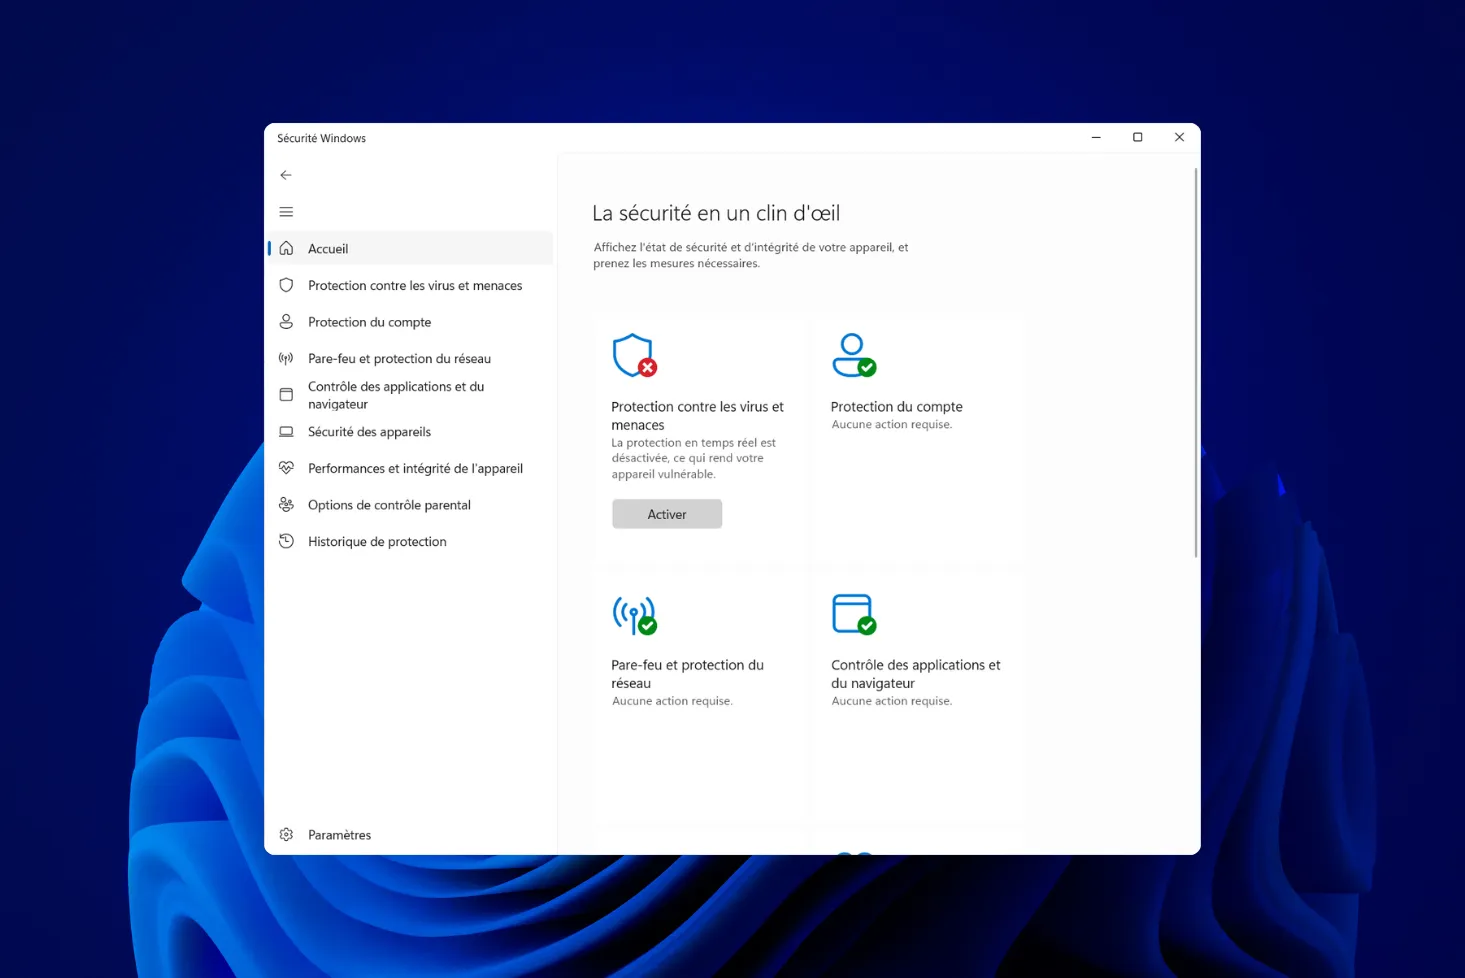Select Sécurité des appareils sidebar item
Screen dimensions: 1465x978
click(369, 432)
